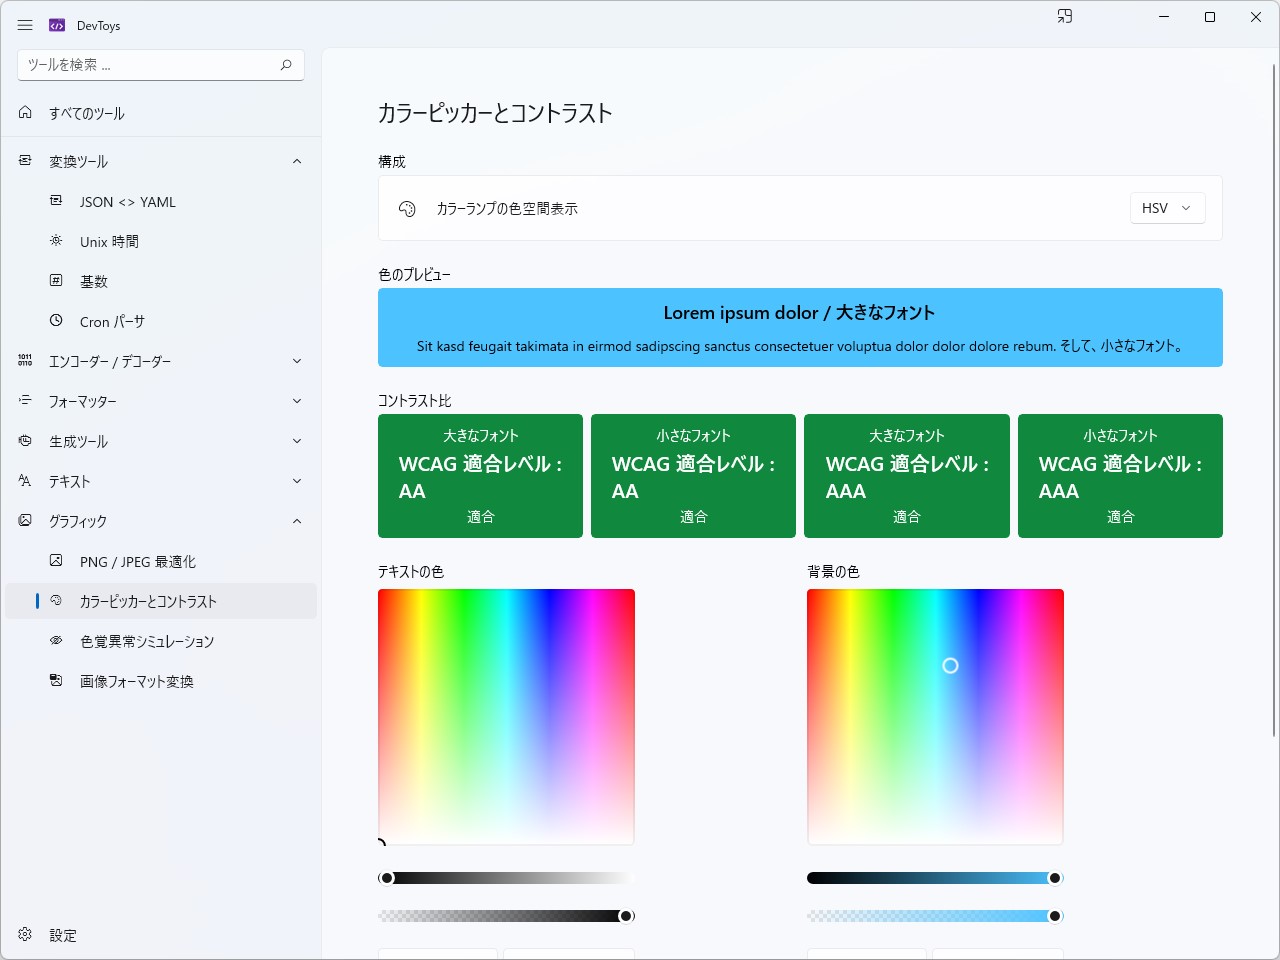Select the Unix 時間 tool

[x=109, y=241]
